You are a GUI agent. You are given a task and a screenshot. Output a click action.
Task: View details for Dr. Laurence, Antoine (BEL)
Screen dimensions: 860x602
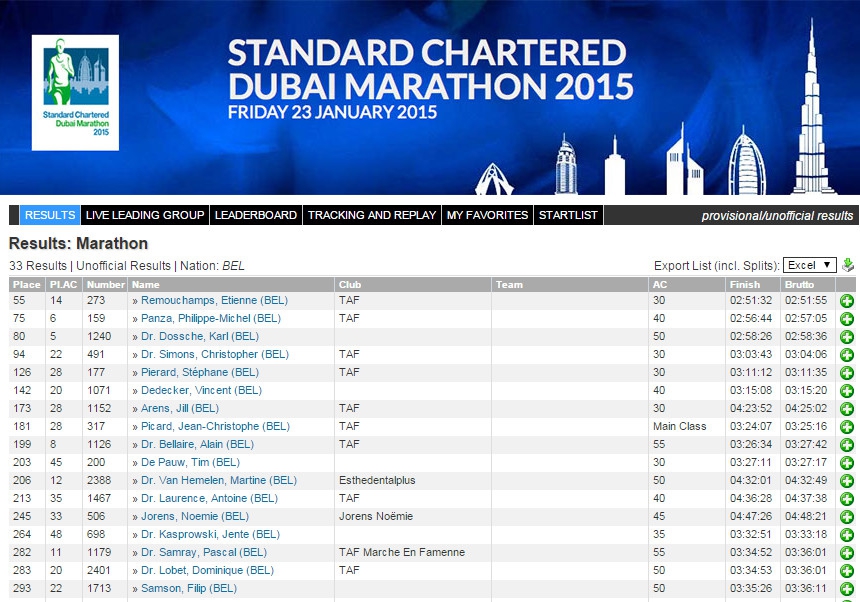[210, 499]
